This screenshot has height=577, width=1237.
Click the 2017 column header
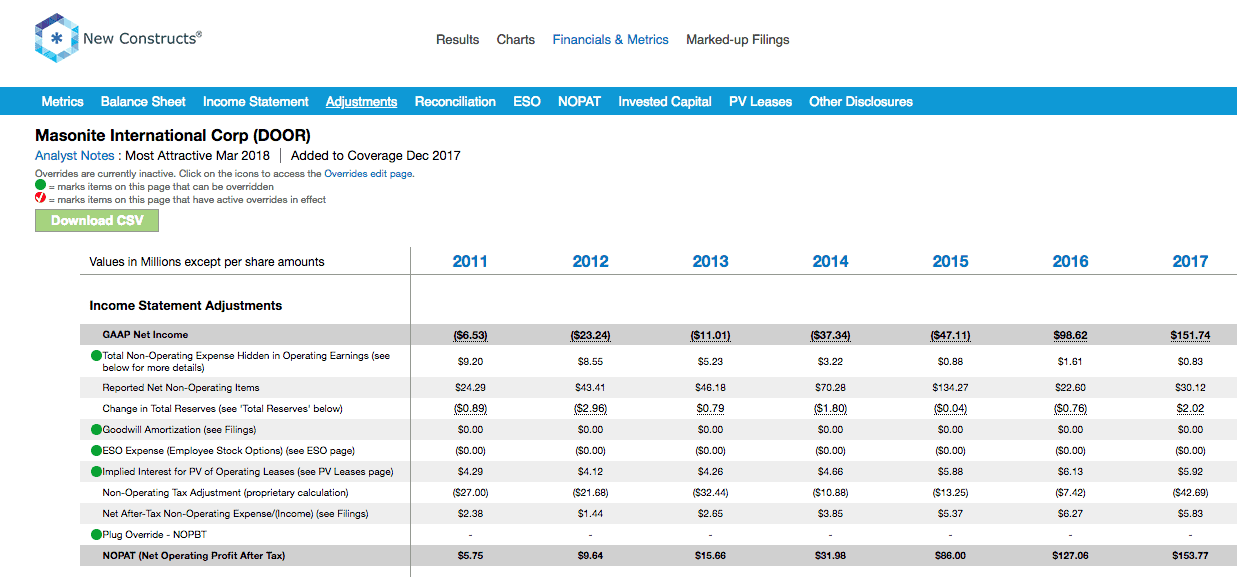pyautogui.click(x=1190, y=261)
